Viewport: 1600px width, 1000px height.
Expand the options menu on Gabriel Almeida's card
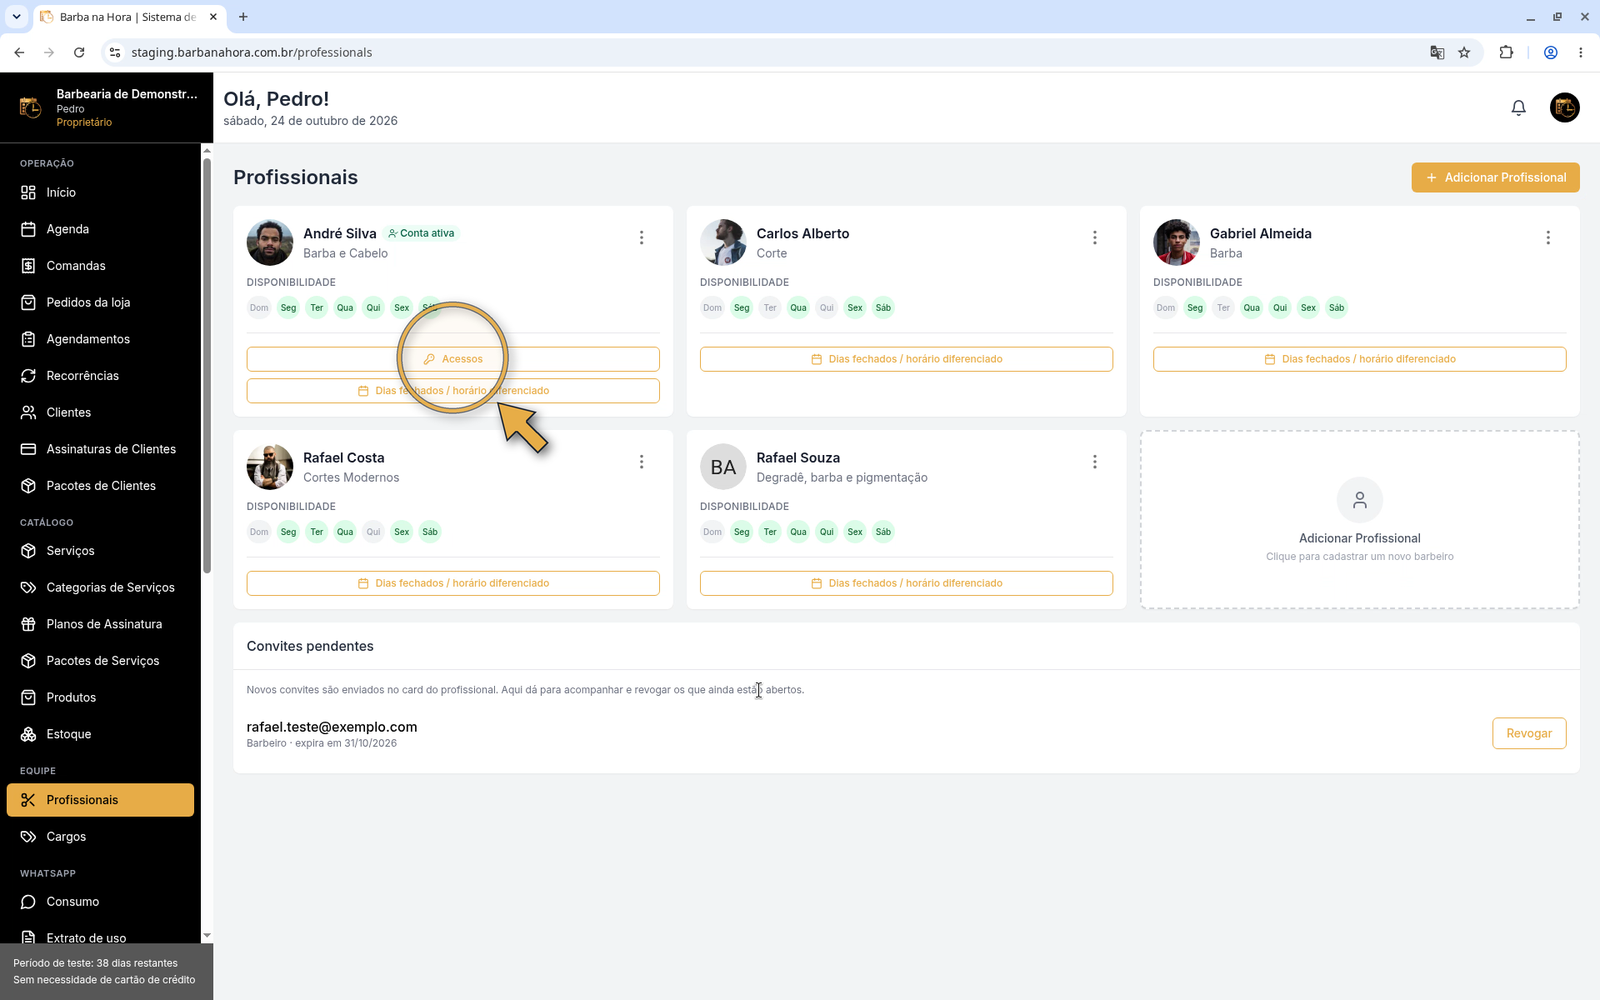pyautogui.click(x=1547, y=238)
